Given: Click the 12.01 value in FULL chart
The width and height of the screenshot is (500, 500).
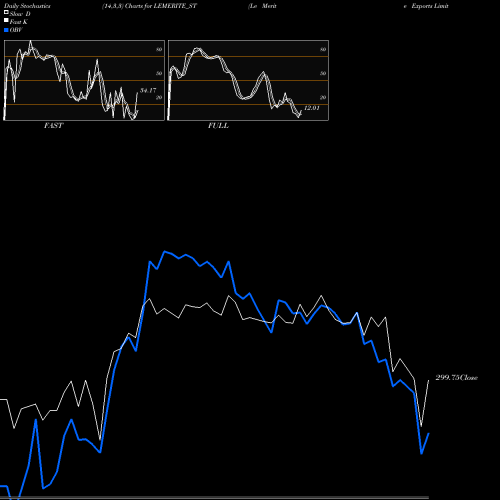Looking at the screenshot, I should (x=312, y=108).
